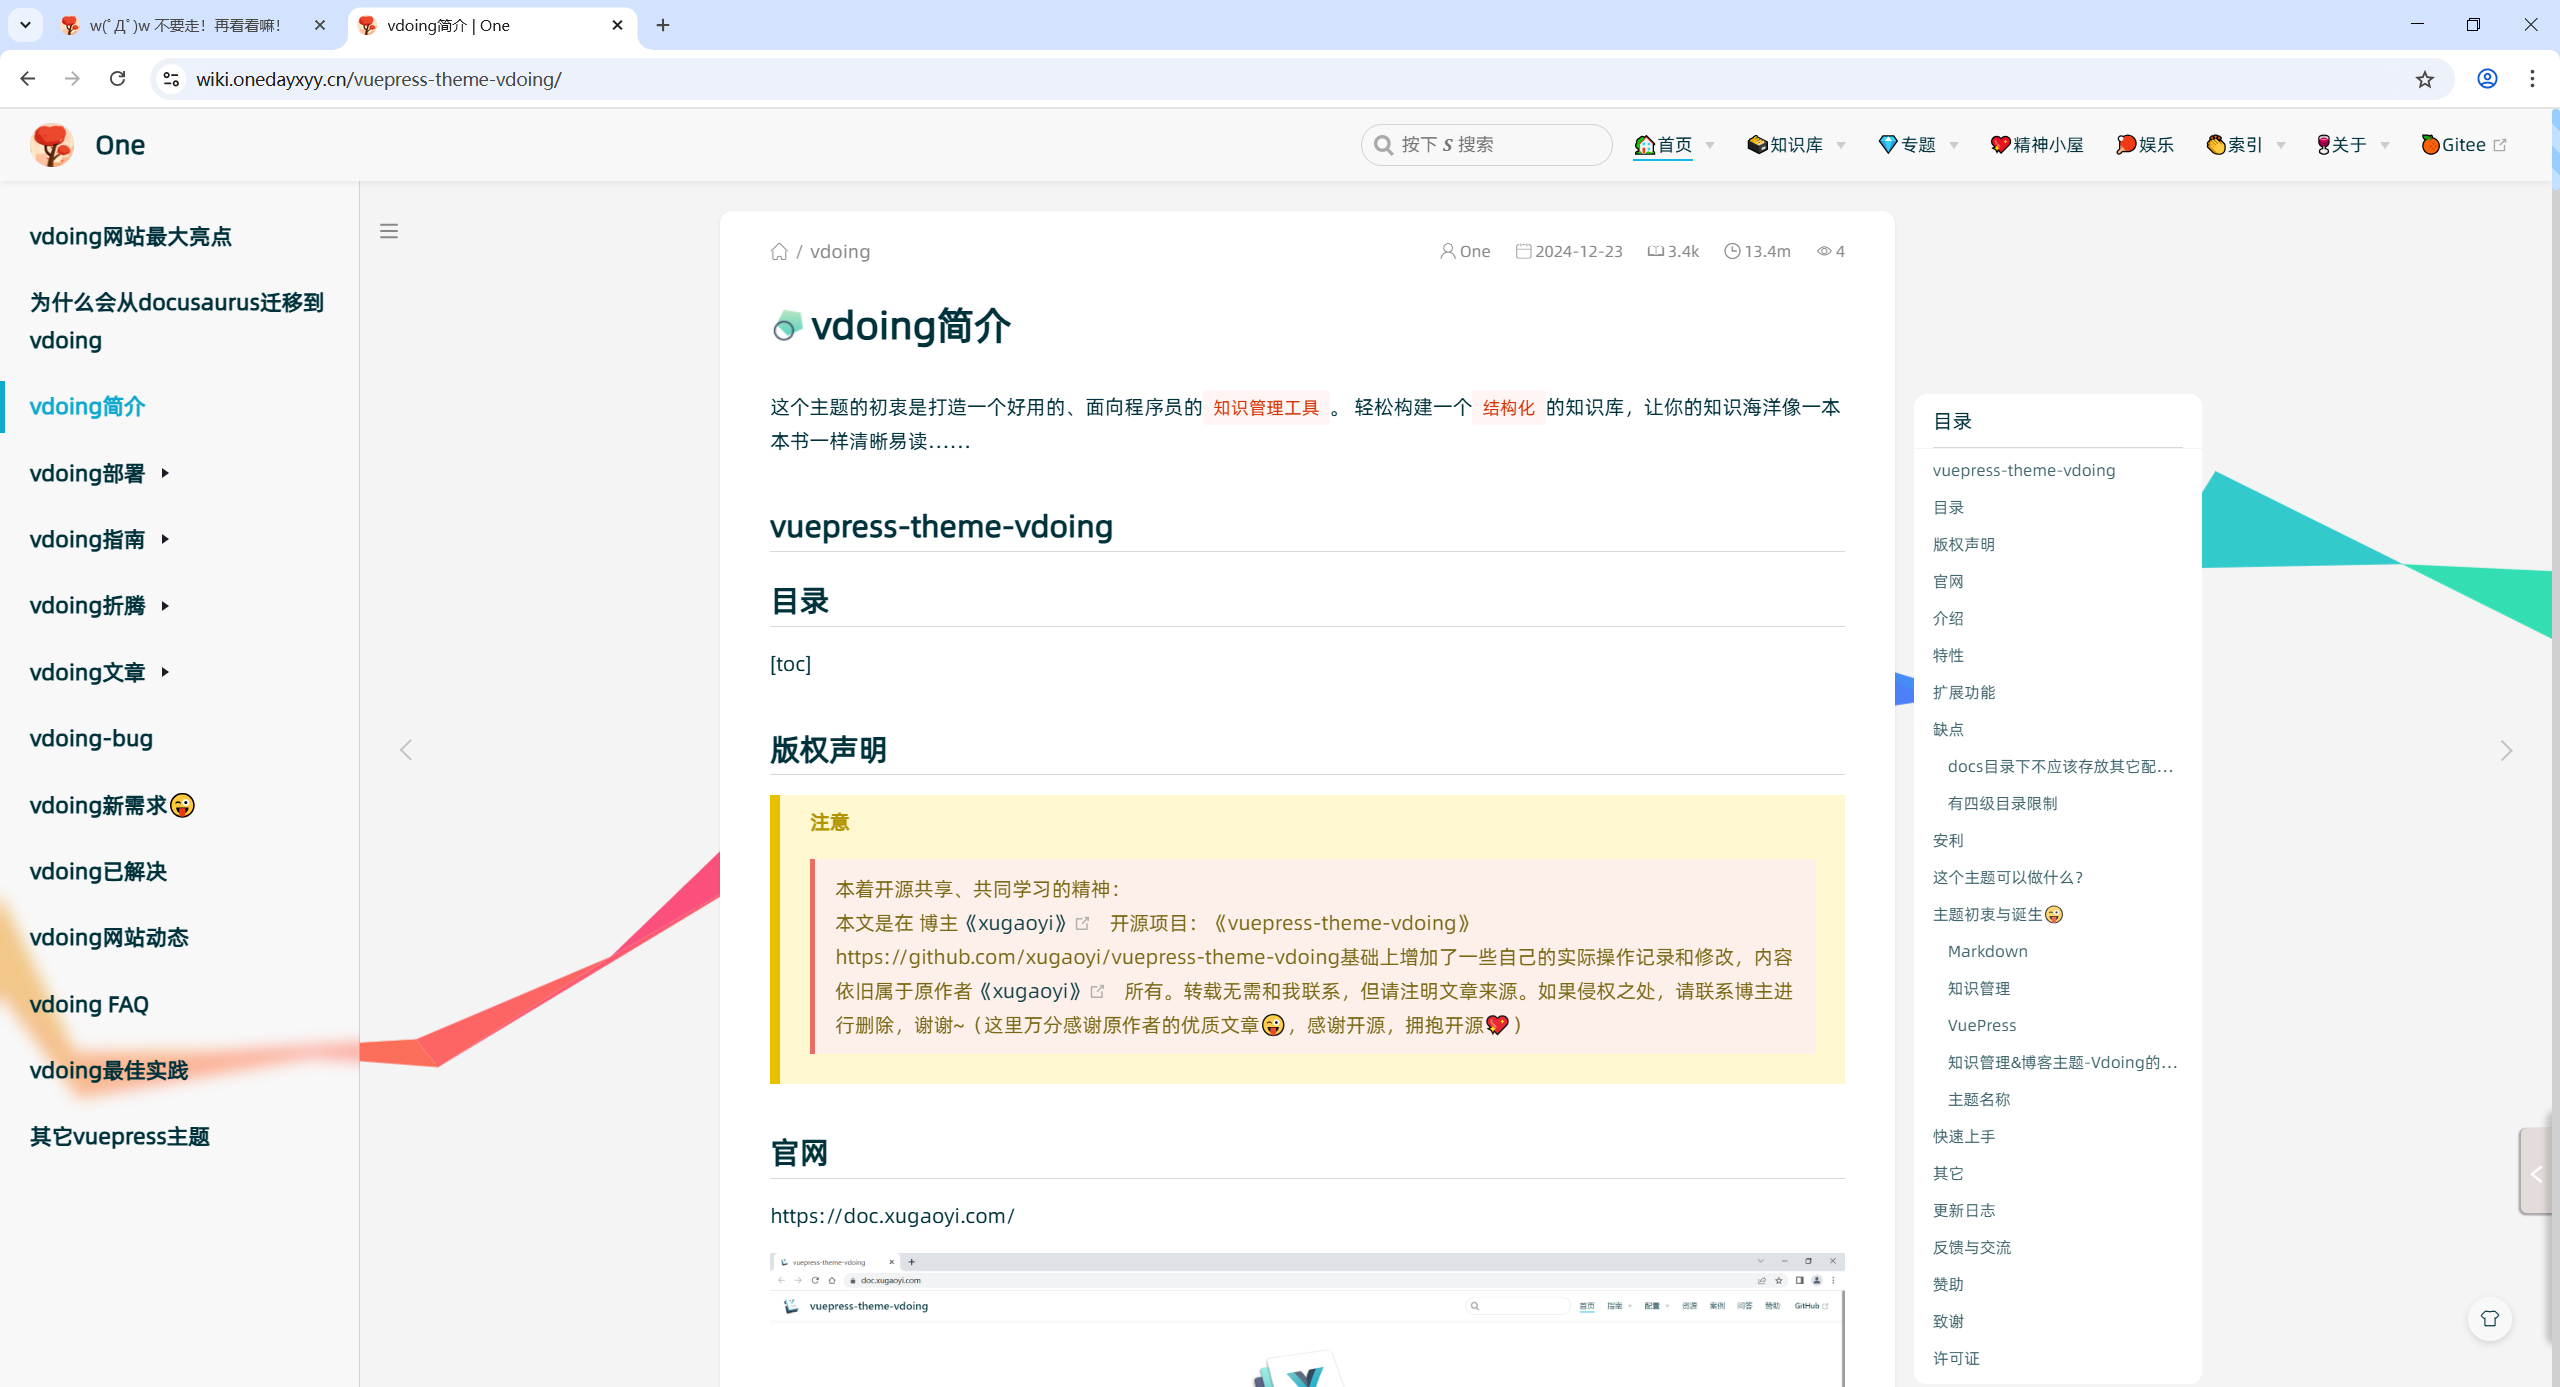Open 精神小屋 nav item

coord(2037,145)
